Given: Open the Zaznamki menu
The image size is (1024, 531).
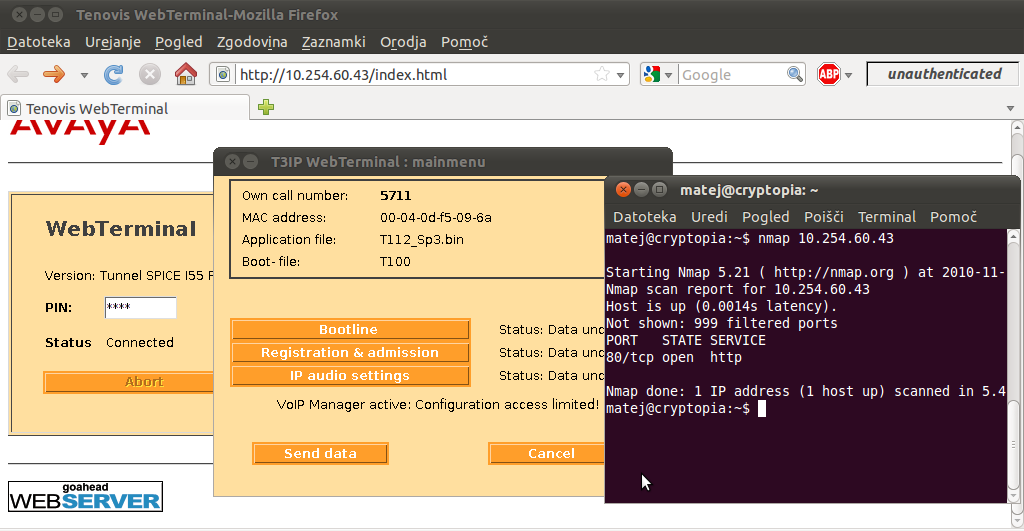Looking at the screenshot, I should pos(334,42).
